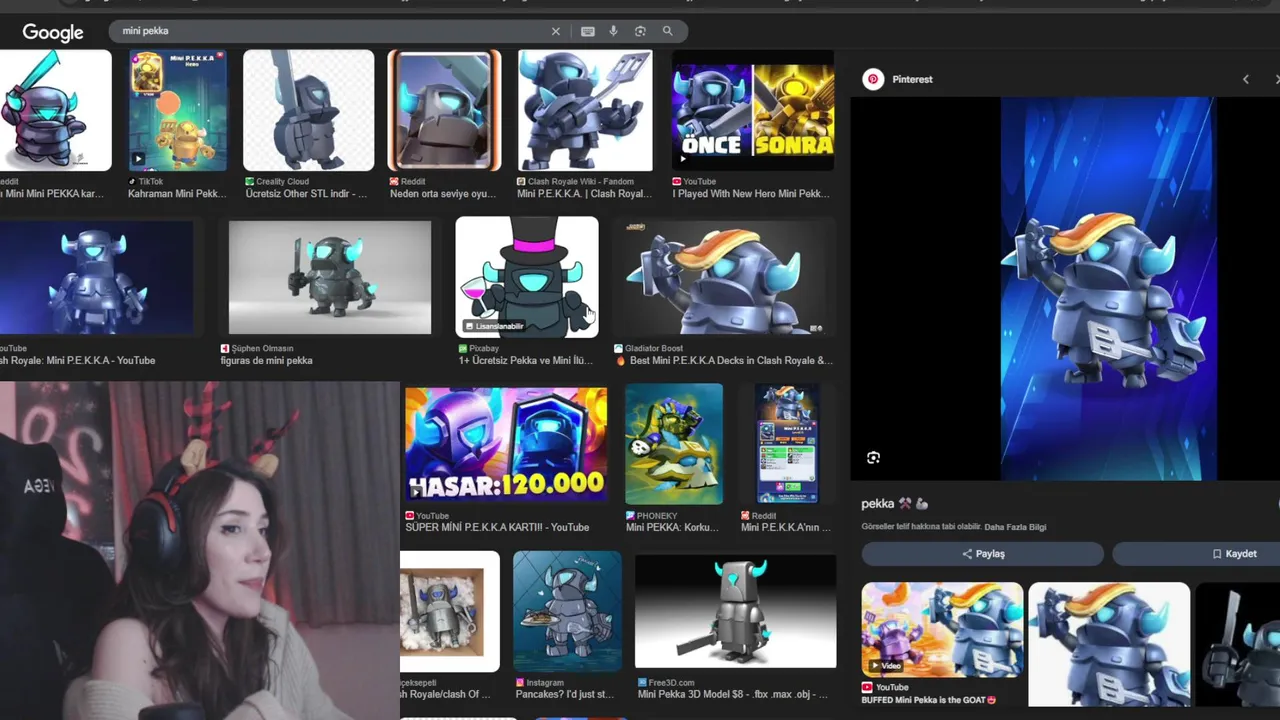Go to previous image with left chevron
The width and height of the screenshot is (1280, 720).
tap(1246, 79)
